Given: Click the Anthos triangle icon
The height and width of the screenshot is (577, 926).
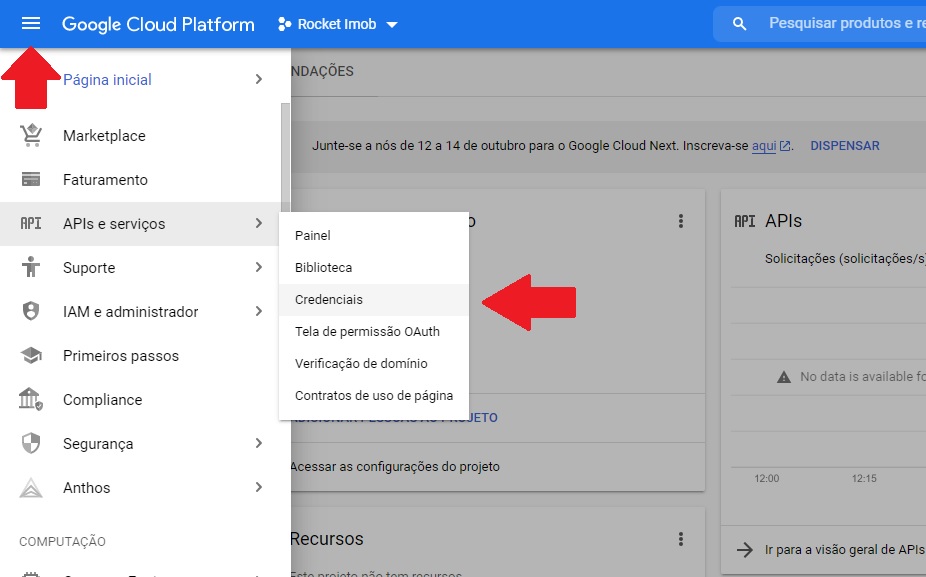Looking at the screenshot, I should (31, 488).
